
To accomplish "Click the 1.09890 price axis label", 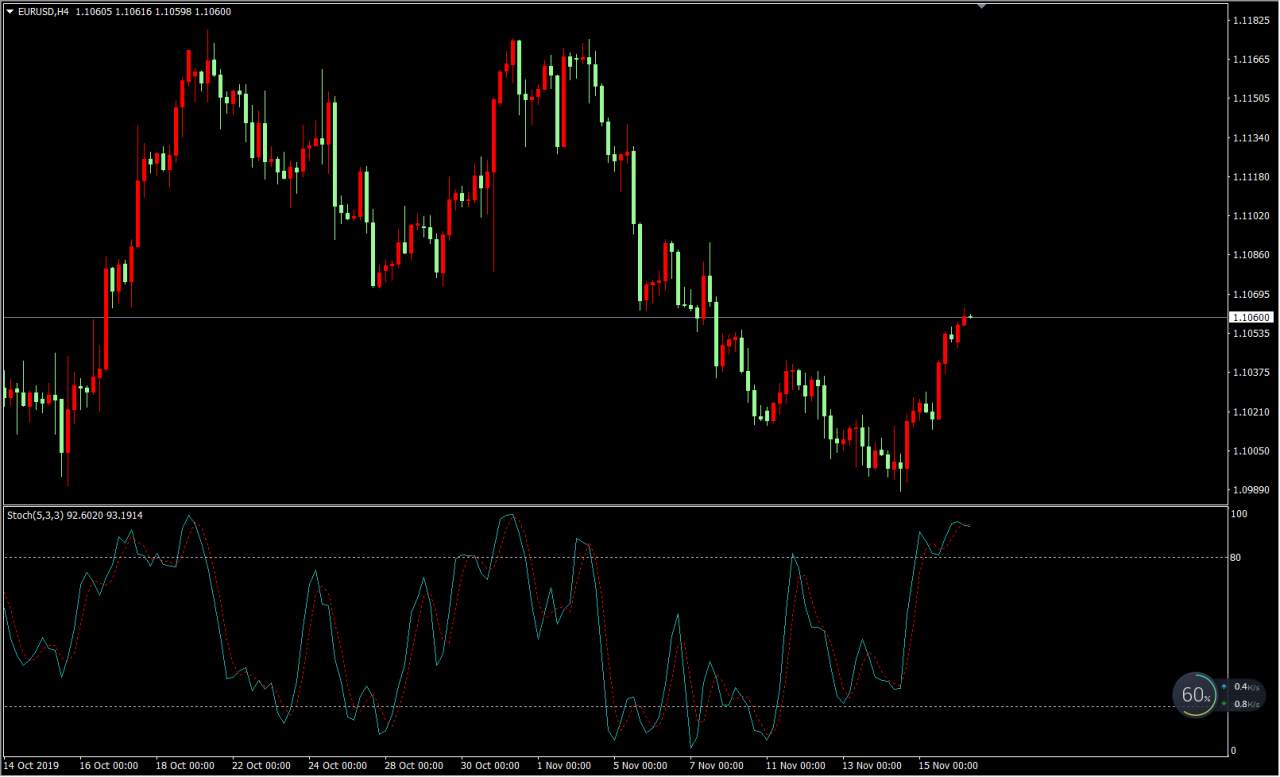I will [1250, 490].
